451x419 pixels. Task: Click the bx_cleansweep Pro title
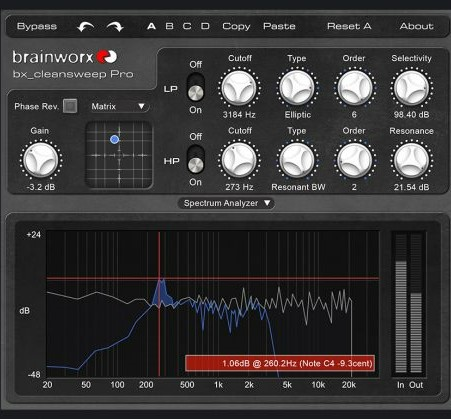pos(73,74)
